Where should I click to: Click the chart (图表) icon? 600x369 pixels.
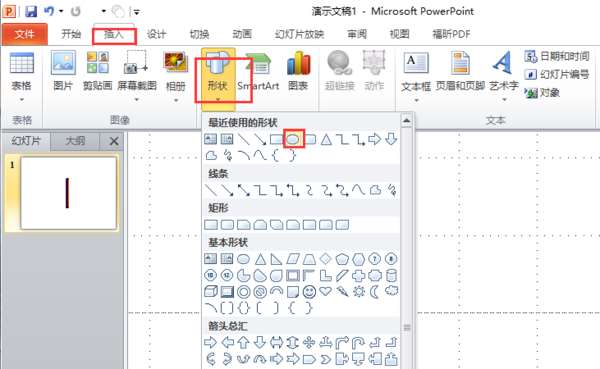click(298, 72)
